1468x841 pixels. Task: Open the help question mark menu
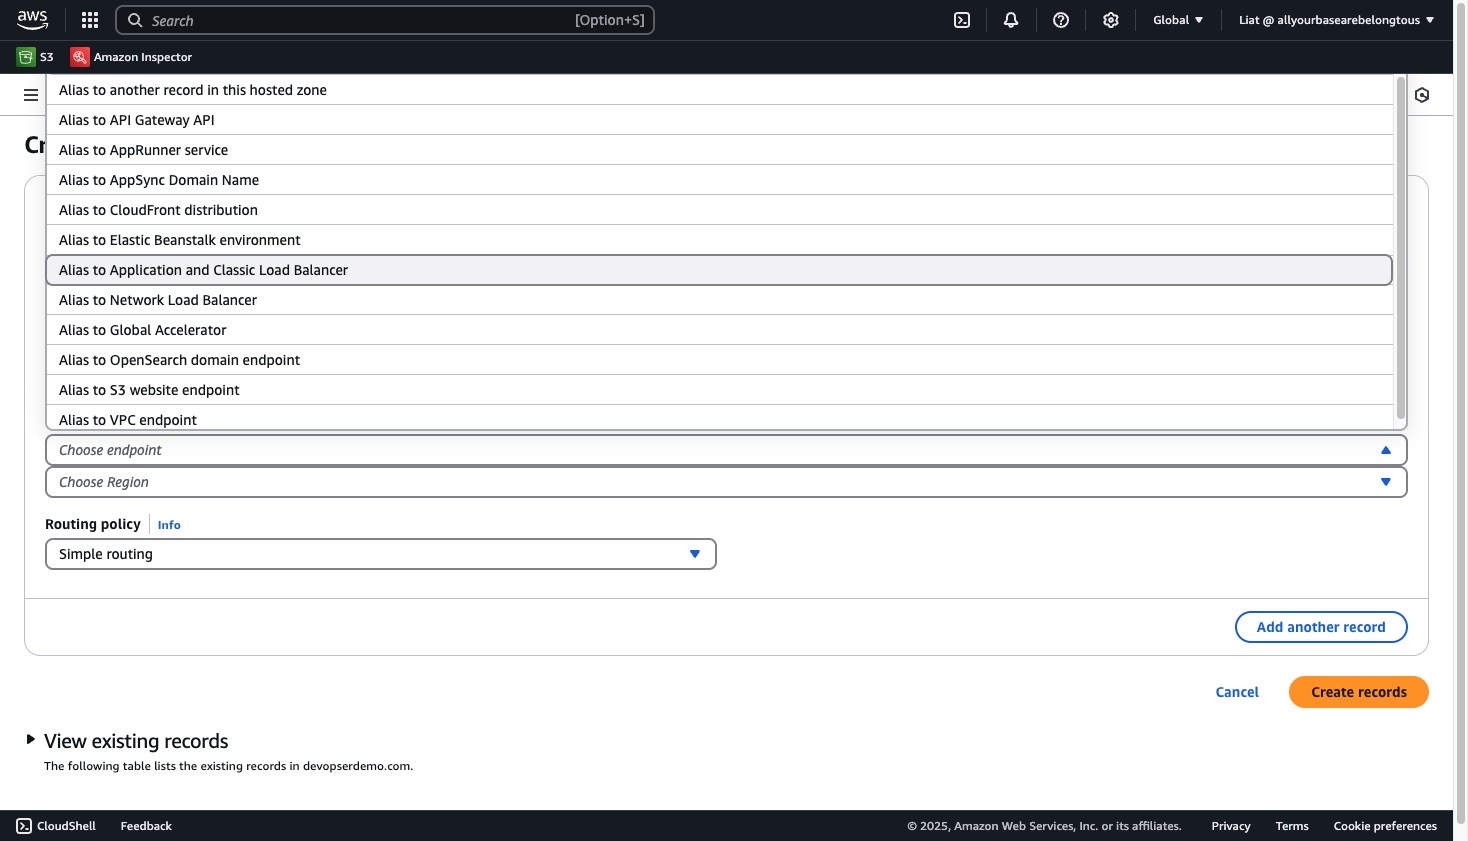click(x=1061, y=20)
